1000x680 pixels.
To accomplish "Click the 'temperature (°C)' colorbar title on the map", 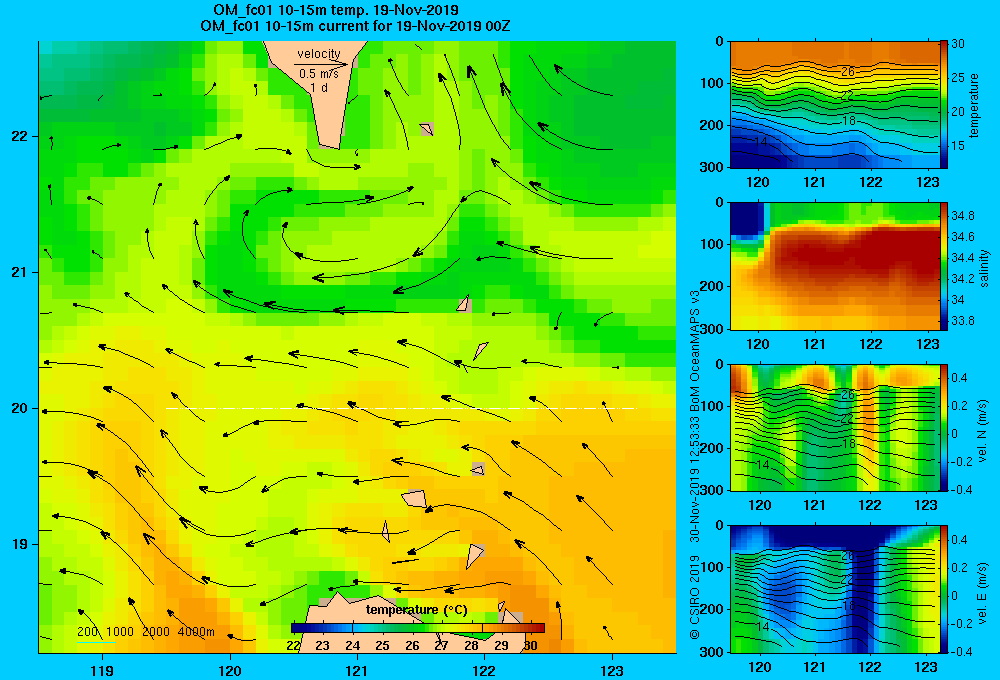I will click(416, 610).
